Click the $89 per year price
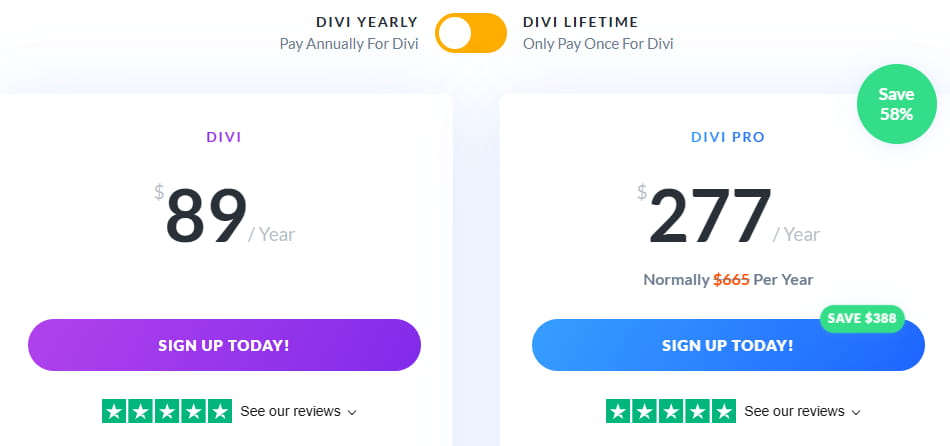The height and width of the screenshot is (446, 950). [x=207, y=216]
